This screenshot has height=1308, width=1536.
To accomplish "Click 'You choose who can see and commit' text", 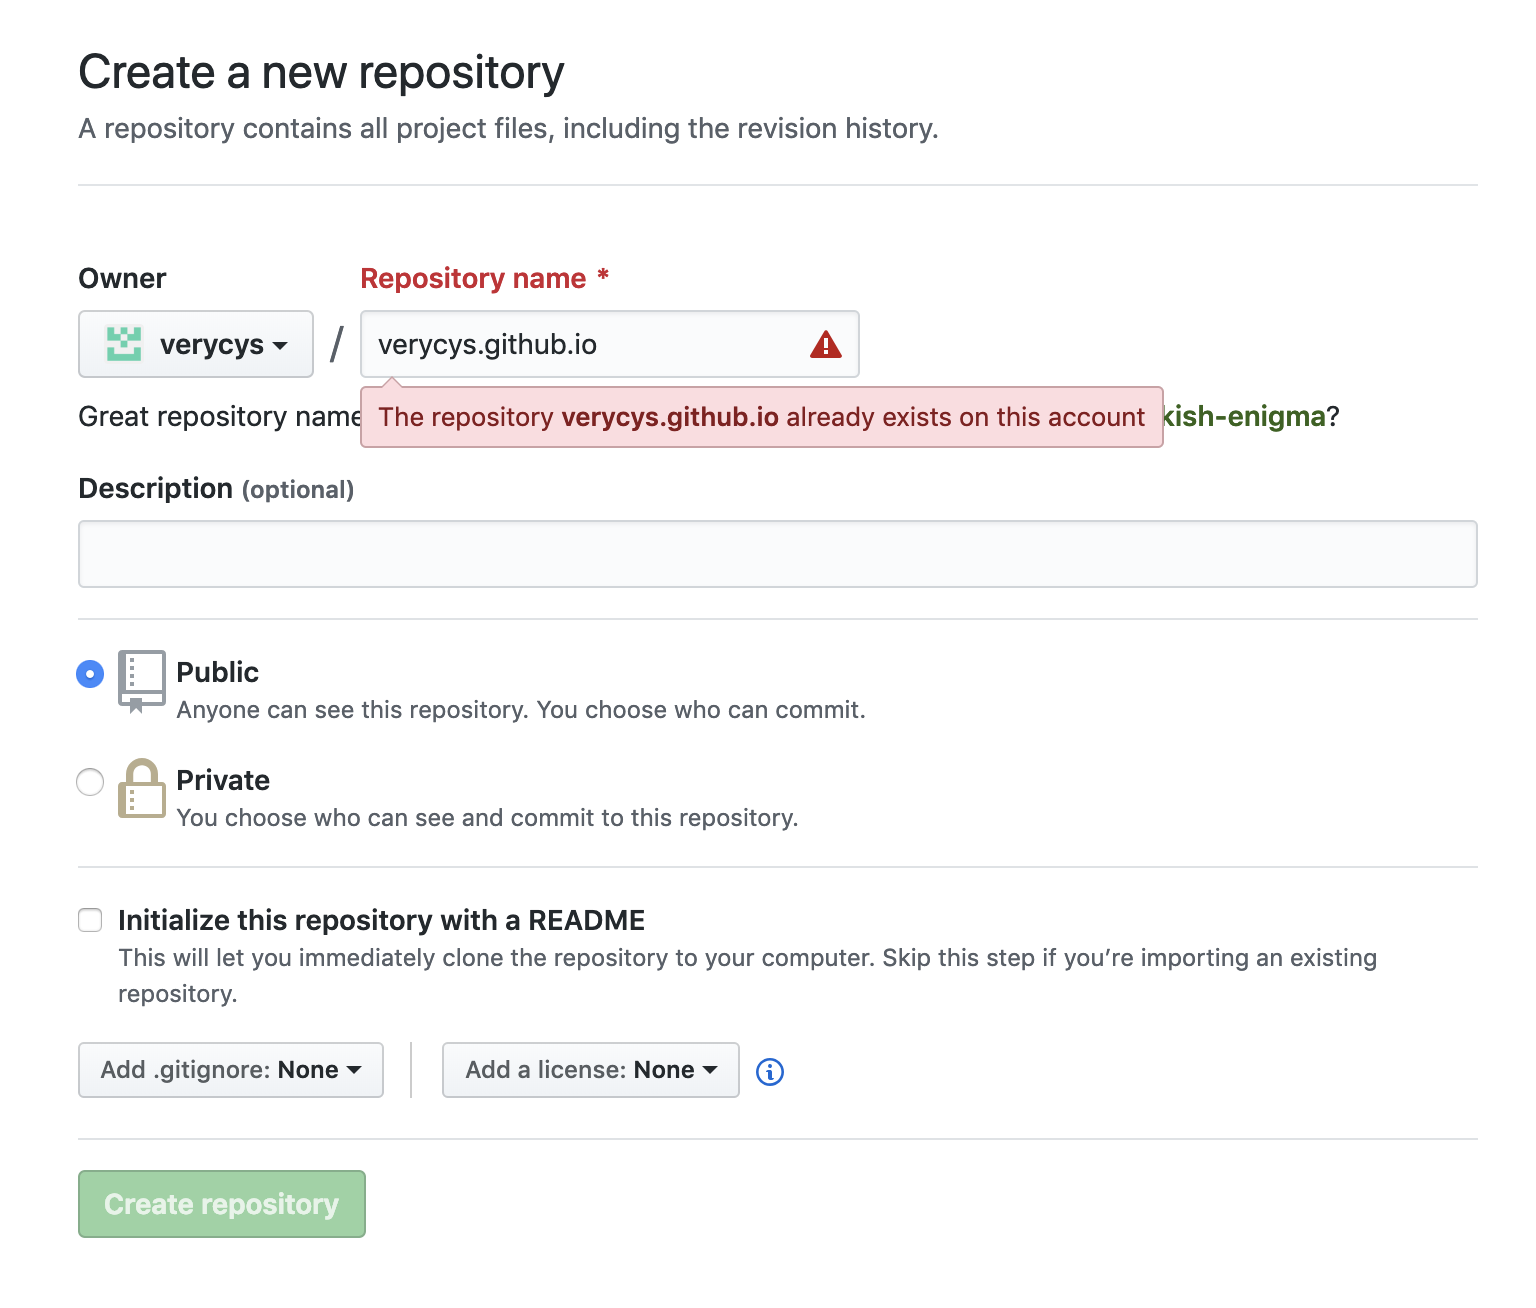I will [488, 818].
